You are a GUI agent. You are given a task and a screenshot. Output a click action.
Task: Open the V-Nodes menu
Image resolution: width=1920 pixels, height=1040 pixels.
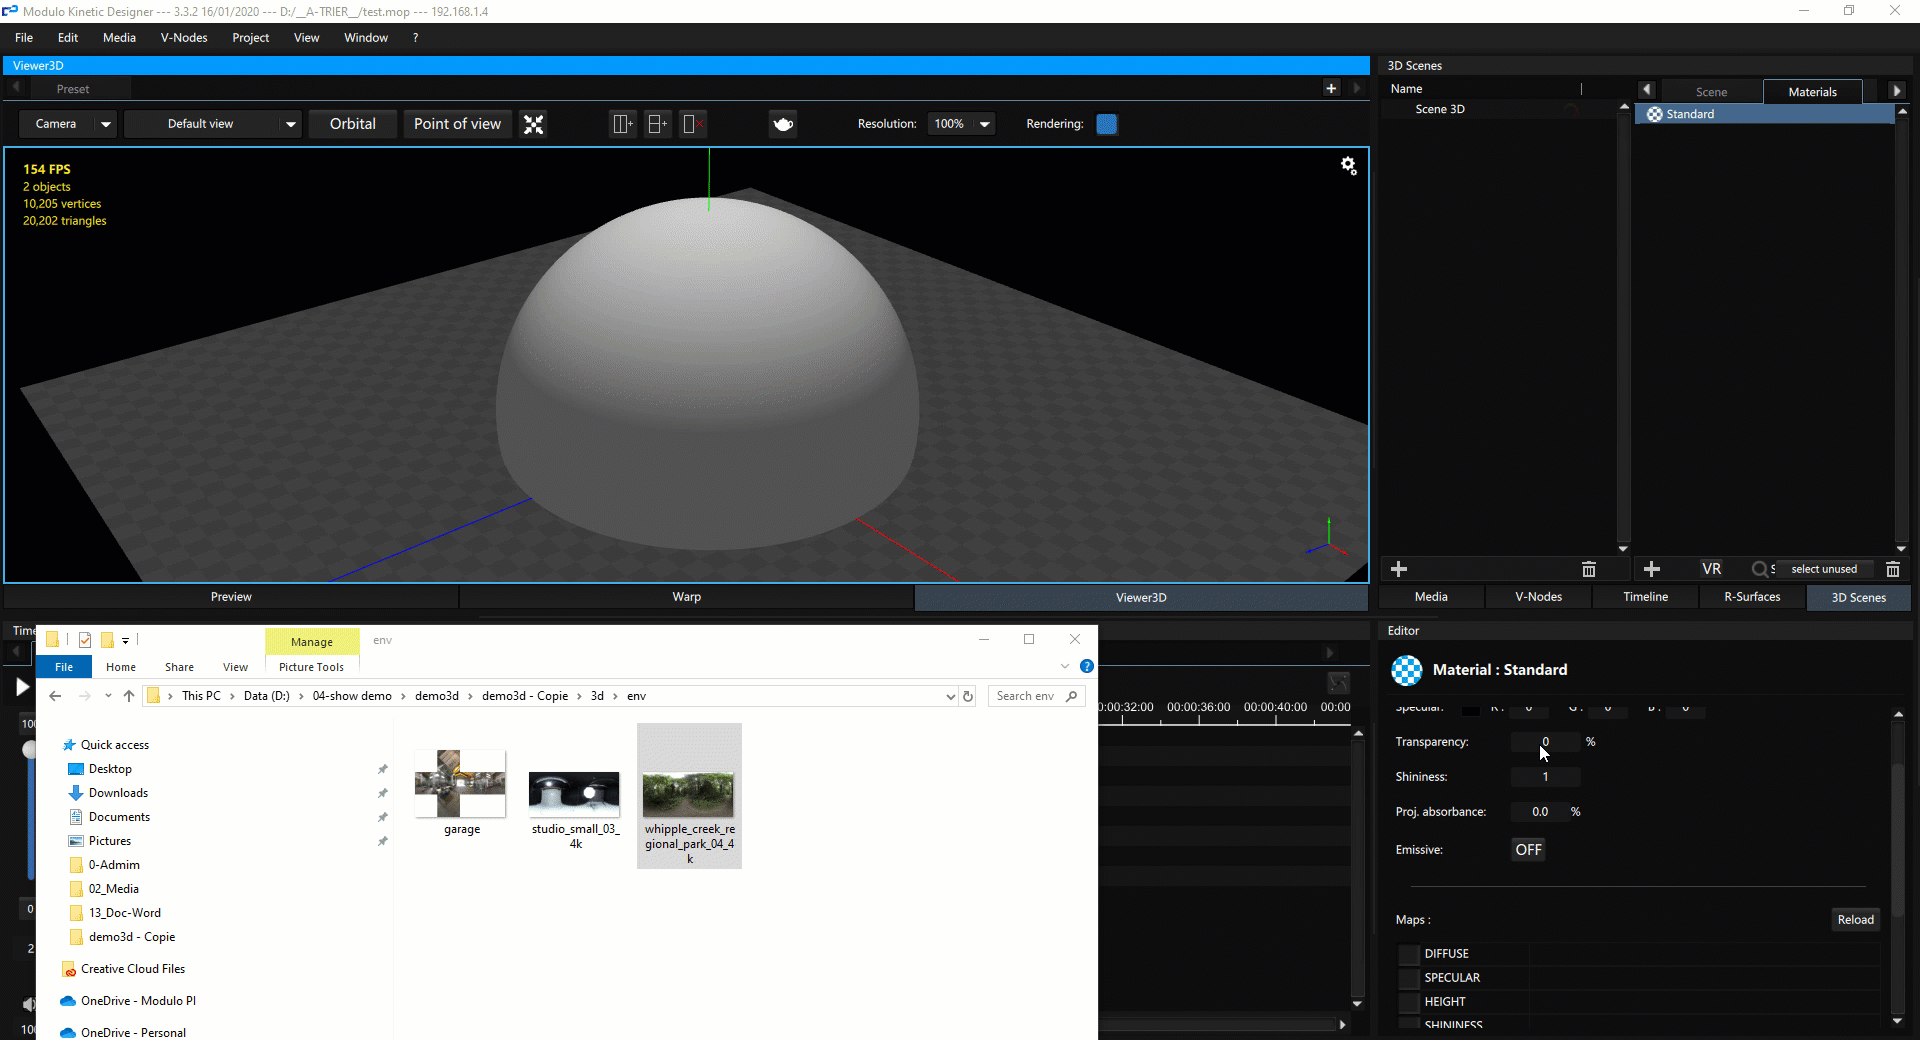pos(183,37)
